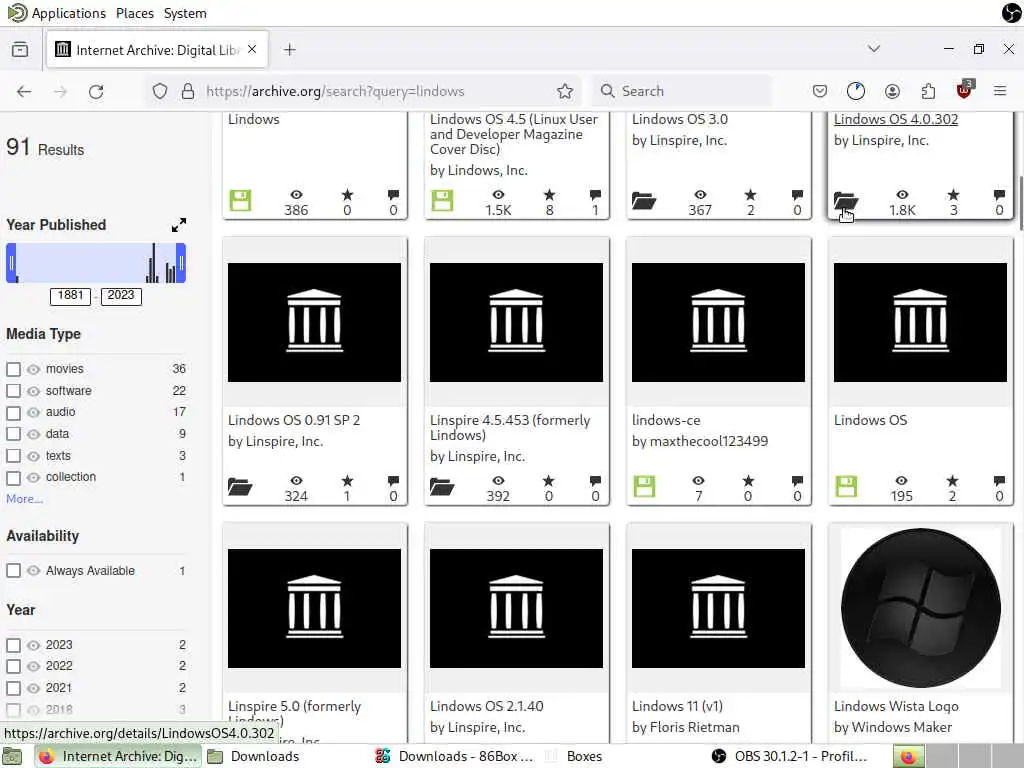
Task: Show site security lock information
Action: [188, 91]
